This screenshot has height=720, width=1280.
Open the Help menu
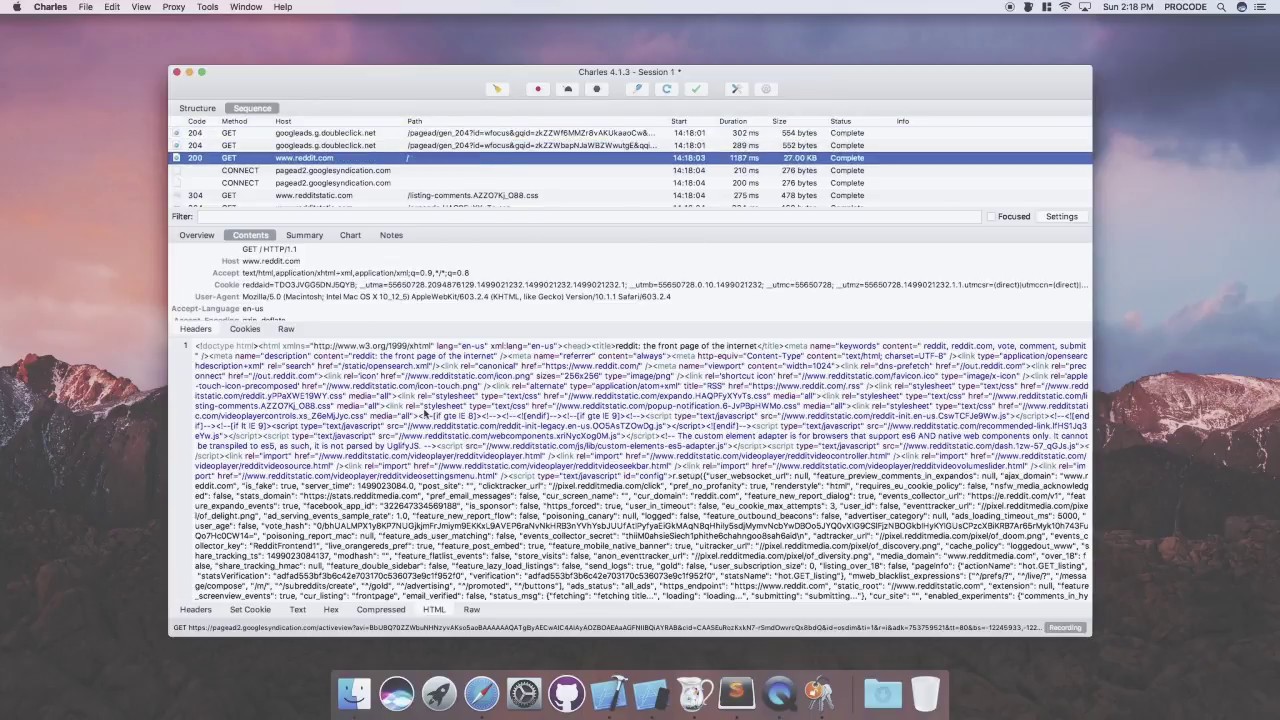pyautogui.click(x=283, y=7)
